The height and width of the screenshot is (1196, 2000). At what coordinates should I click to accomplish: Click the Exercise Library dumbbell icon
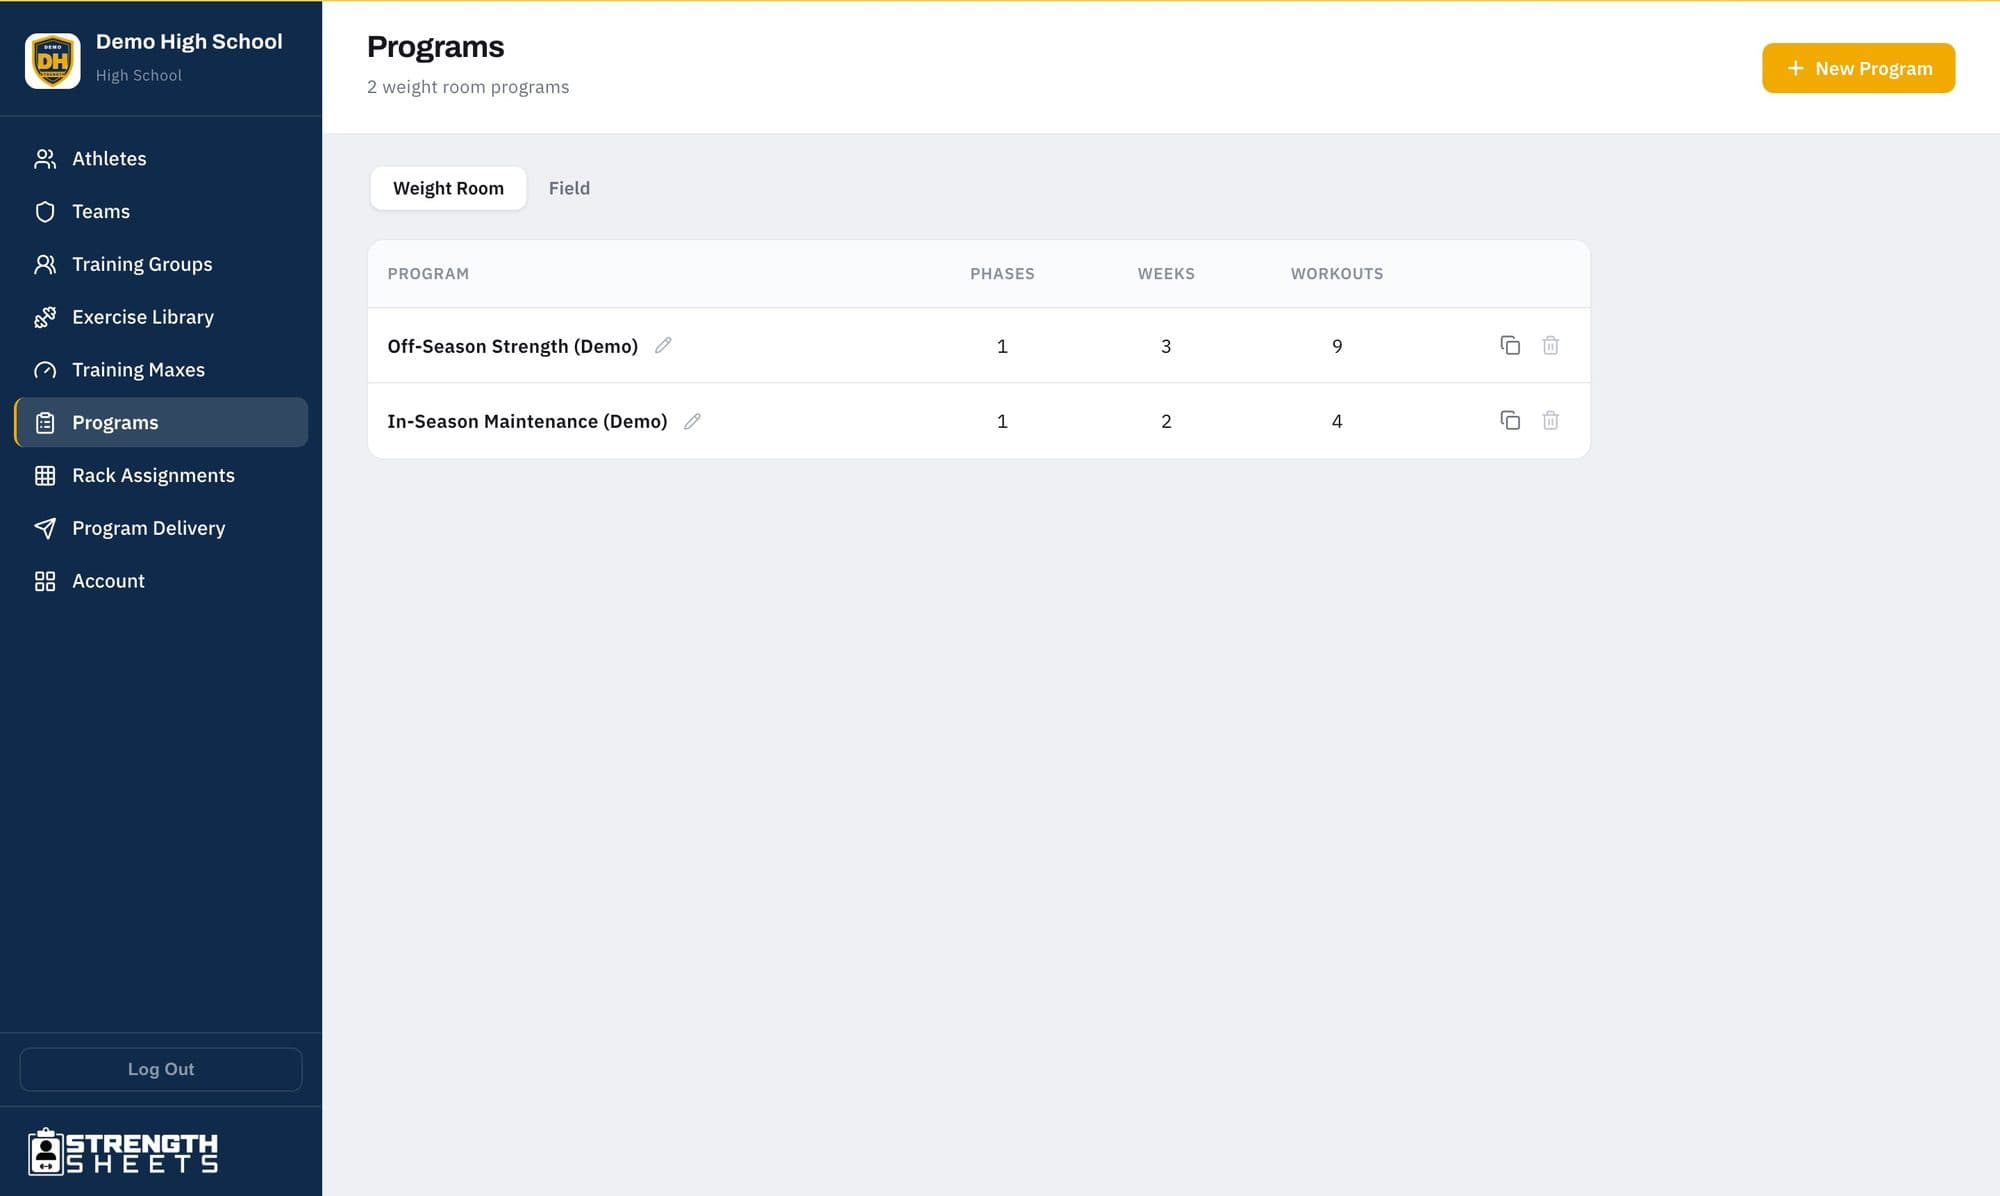coord(45,317)
